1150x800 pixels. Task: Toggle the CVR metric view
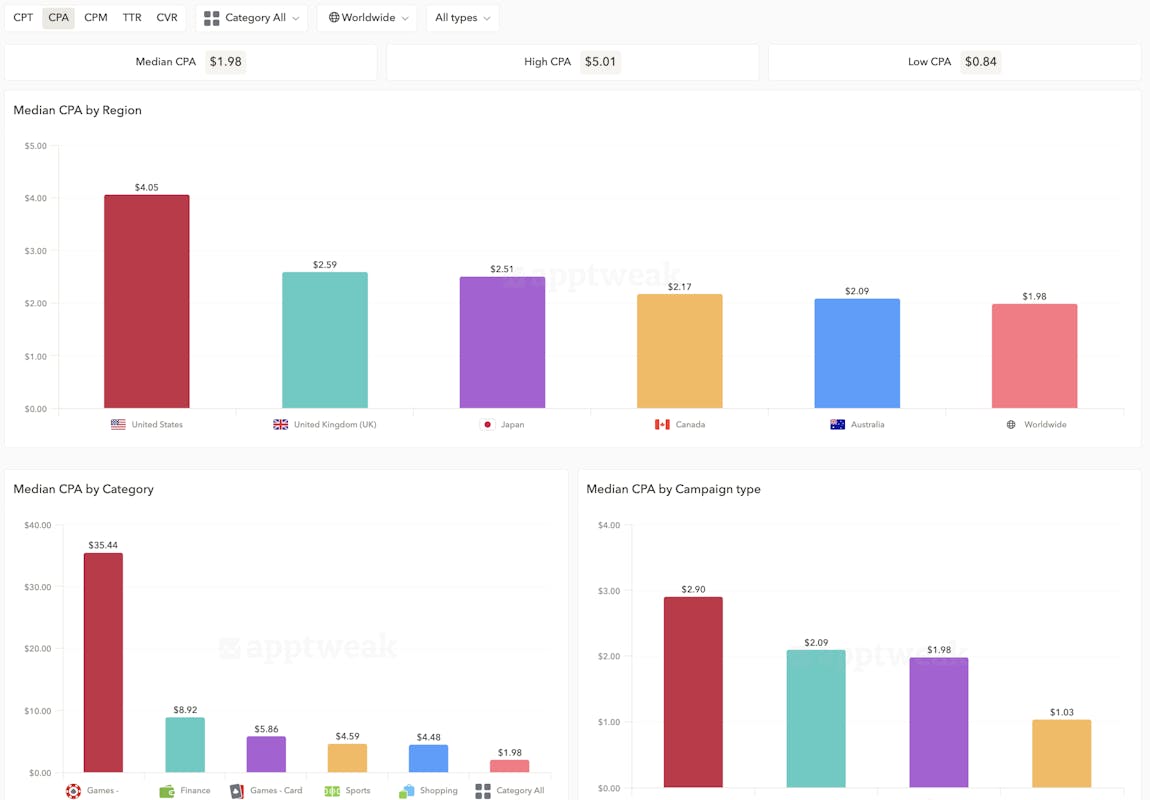167,18
